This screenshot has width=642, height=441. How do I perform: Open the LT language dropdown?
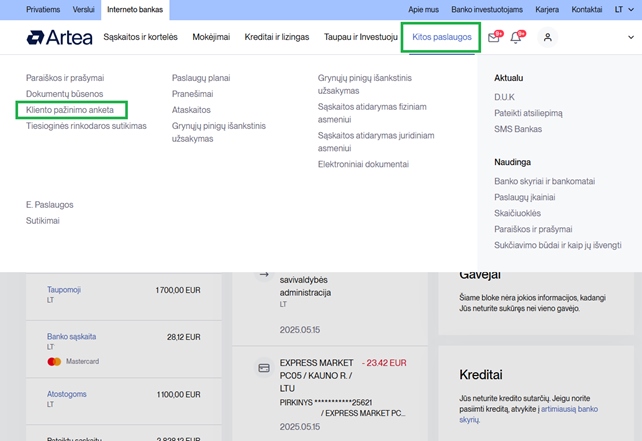624,9
